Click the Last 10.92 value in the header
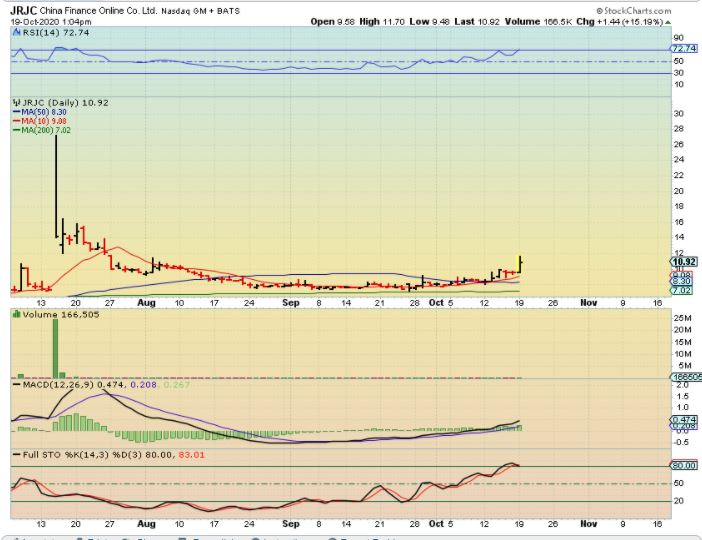This screenshot has width=702, height=540. point(476,21)
